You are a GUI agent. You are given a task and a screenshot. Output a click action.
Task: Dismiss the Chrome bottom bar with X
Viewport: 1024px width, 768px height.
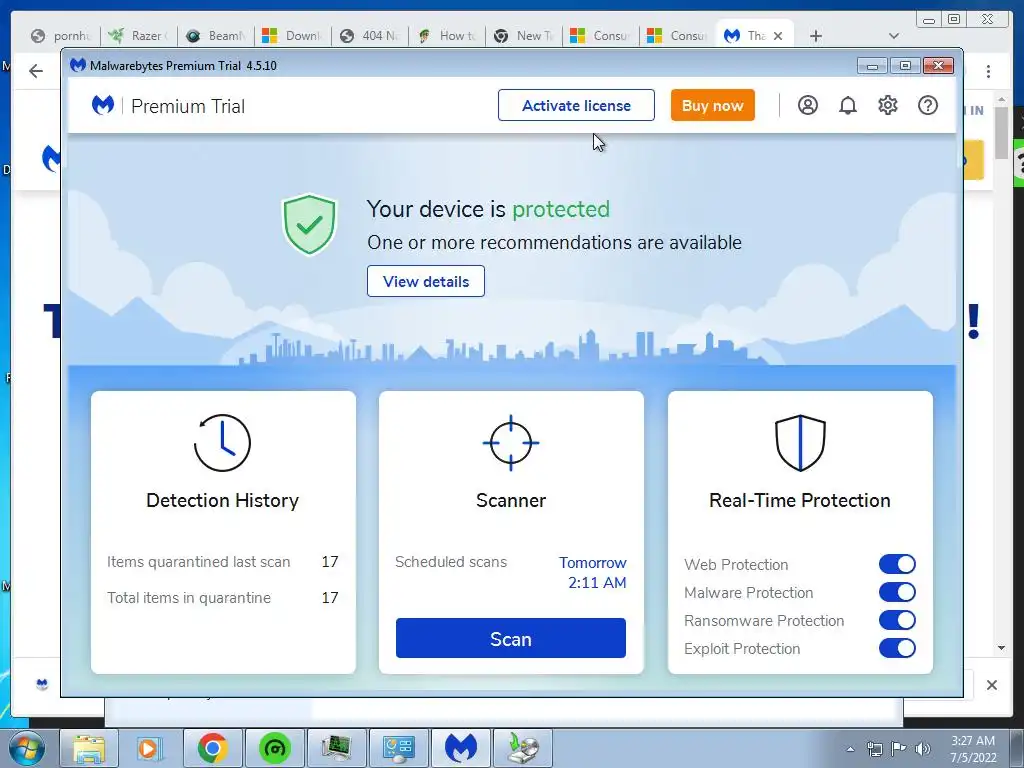(x=991, y=685)
